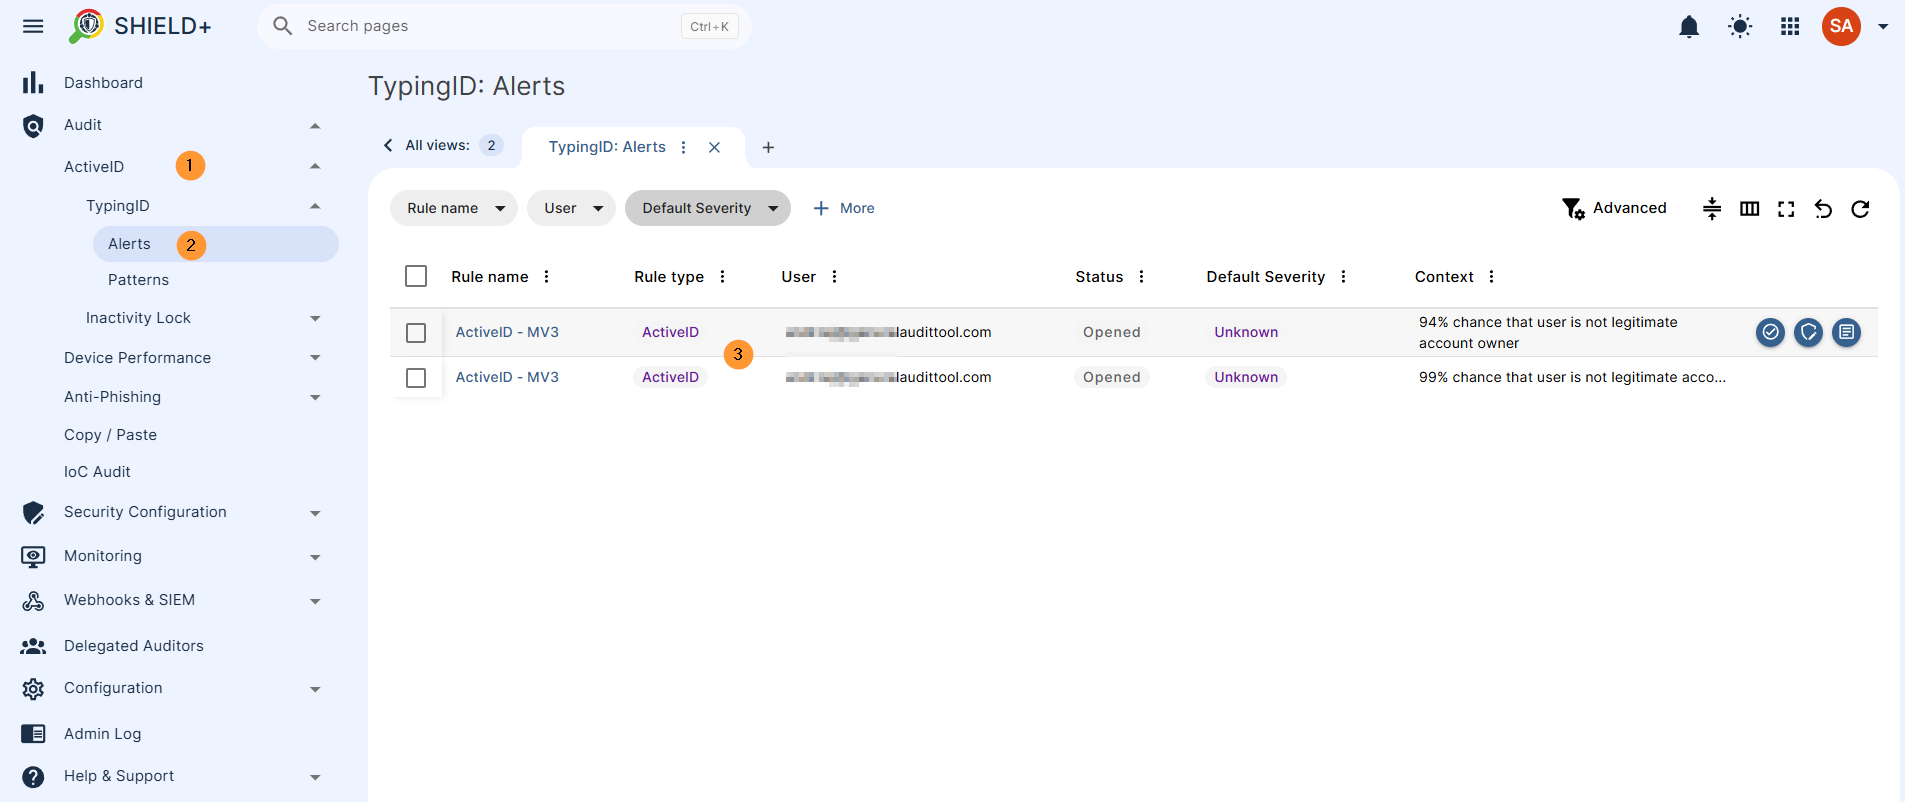Expand the account dropdown arrow beside avatar

click(x=1883, y=27)
